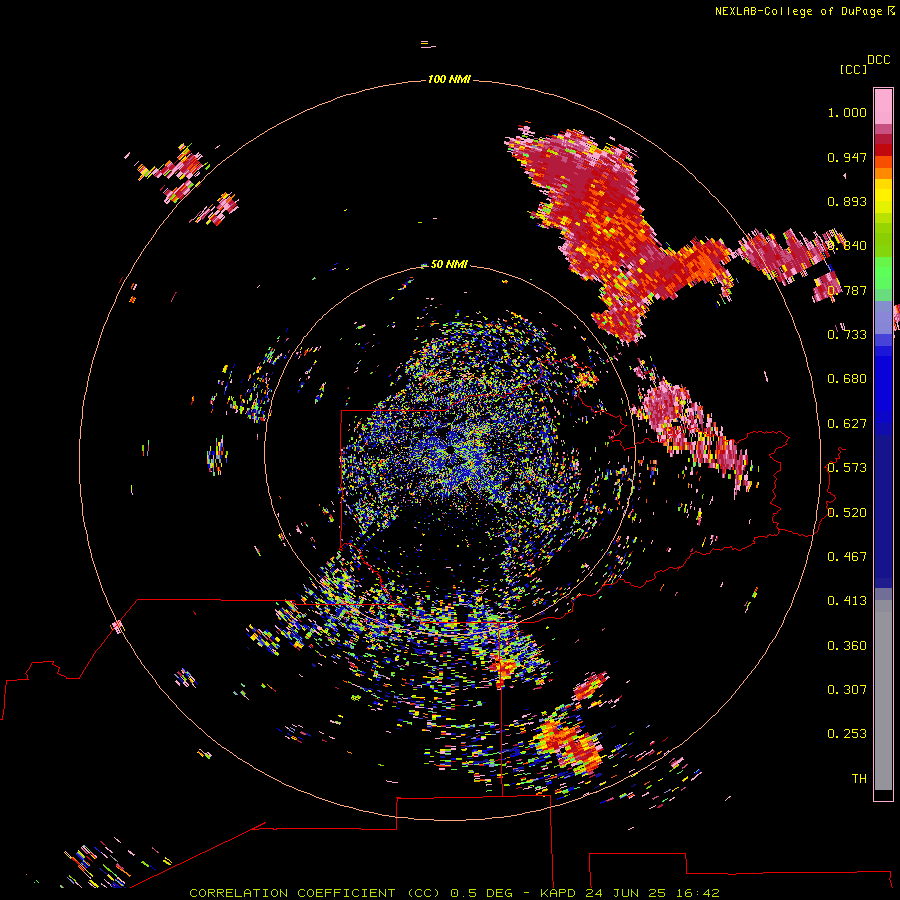Click the Correlation Coefficient KAPD caption text
This screenshot has height=900, width=900.
click(454, 893)
